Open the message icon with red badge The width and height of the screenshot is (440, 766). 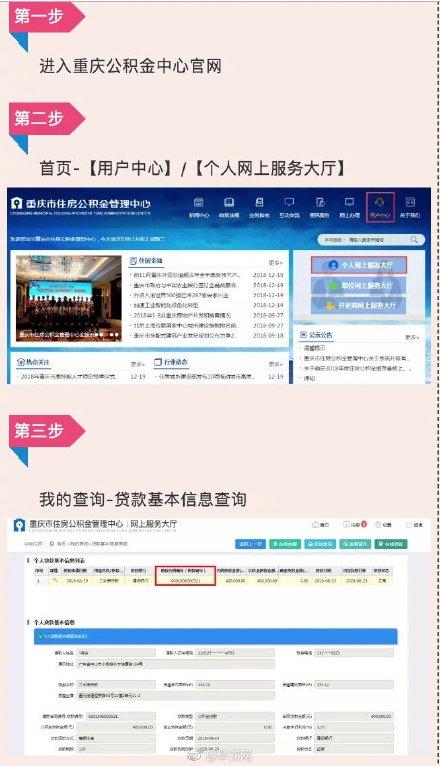(355, 524)
